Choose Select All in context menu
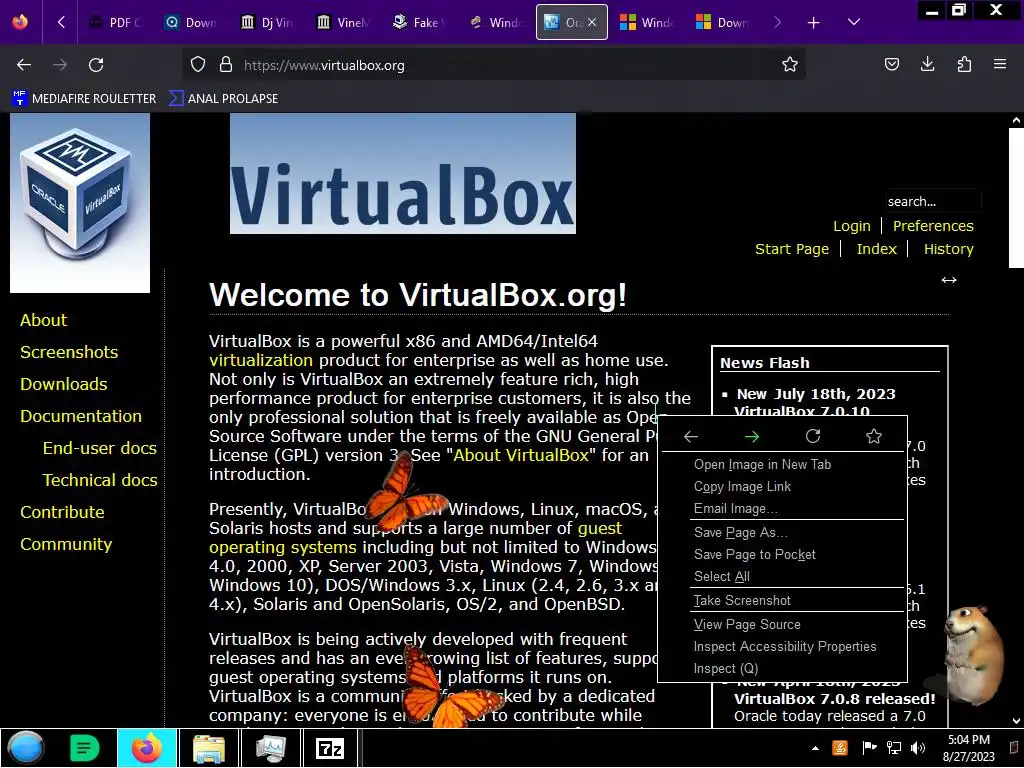This screenshot has height=768, width=1024. 782,576
